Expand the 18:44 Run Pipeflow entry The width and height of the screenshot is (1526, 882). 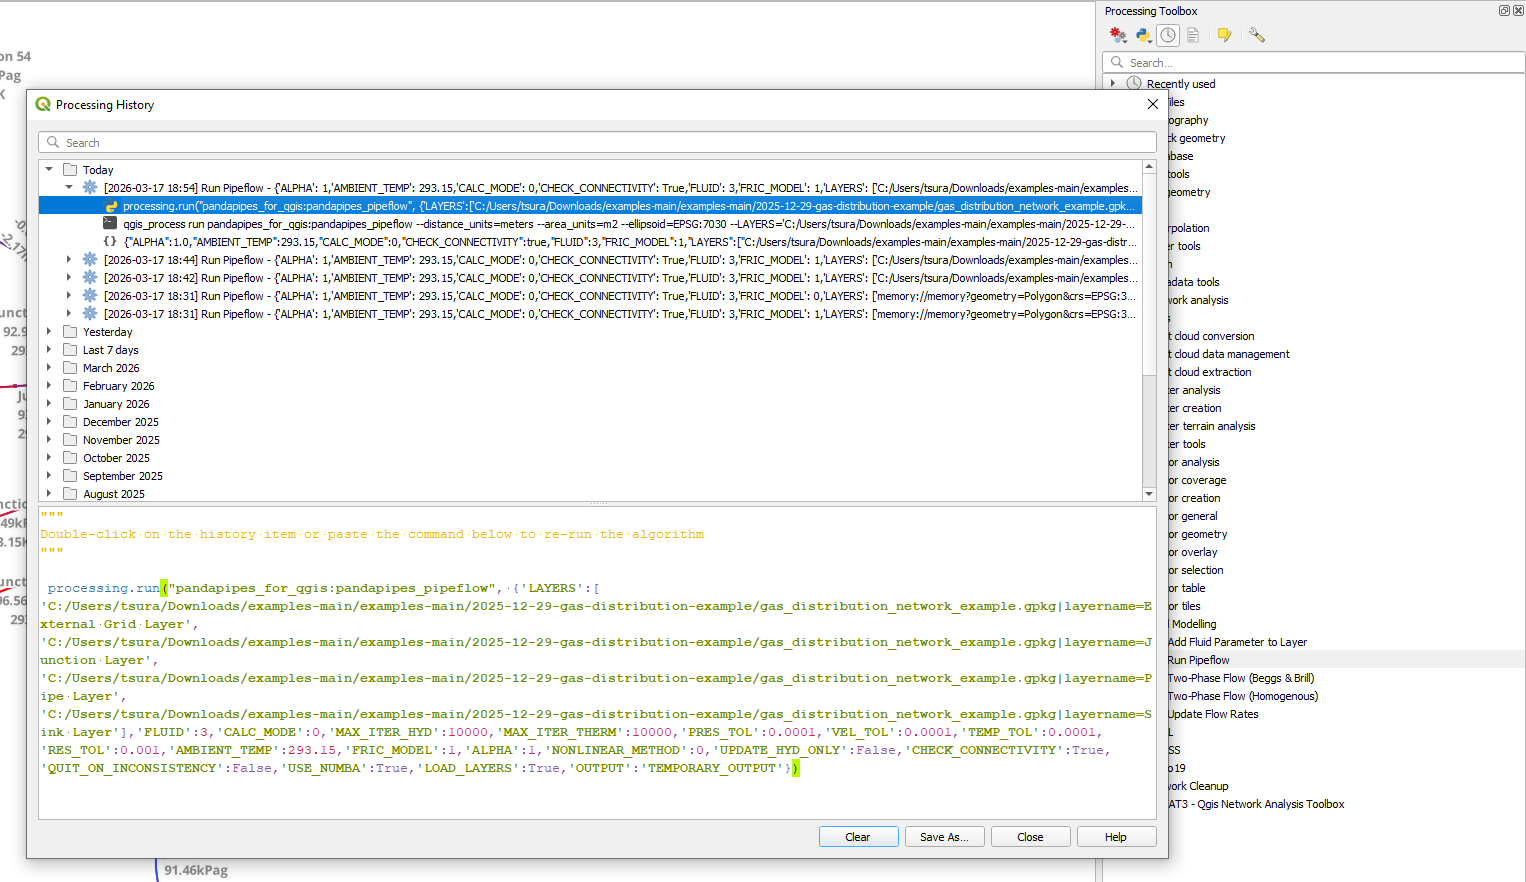(x=69, y=259)
